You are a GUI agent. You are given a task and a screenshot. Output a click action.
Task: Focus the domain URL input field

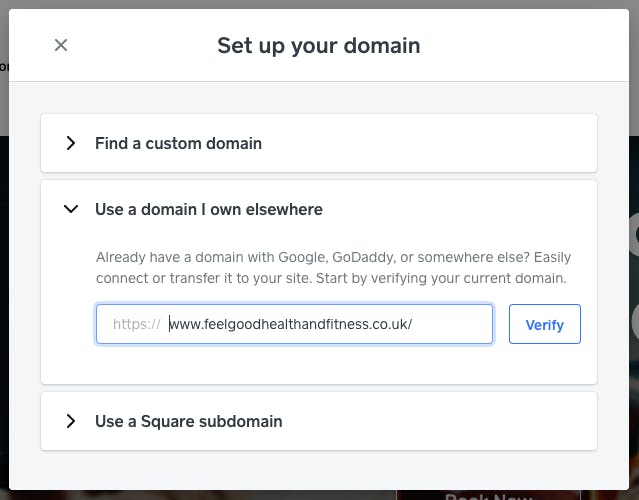(x=294, y=324)
